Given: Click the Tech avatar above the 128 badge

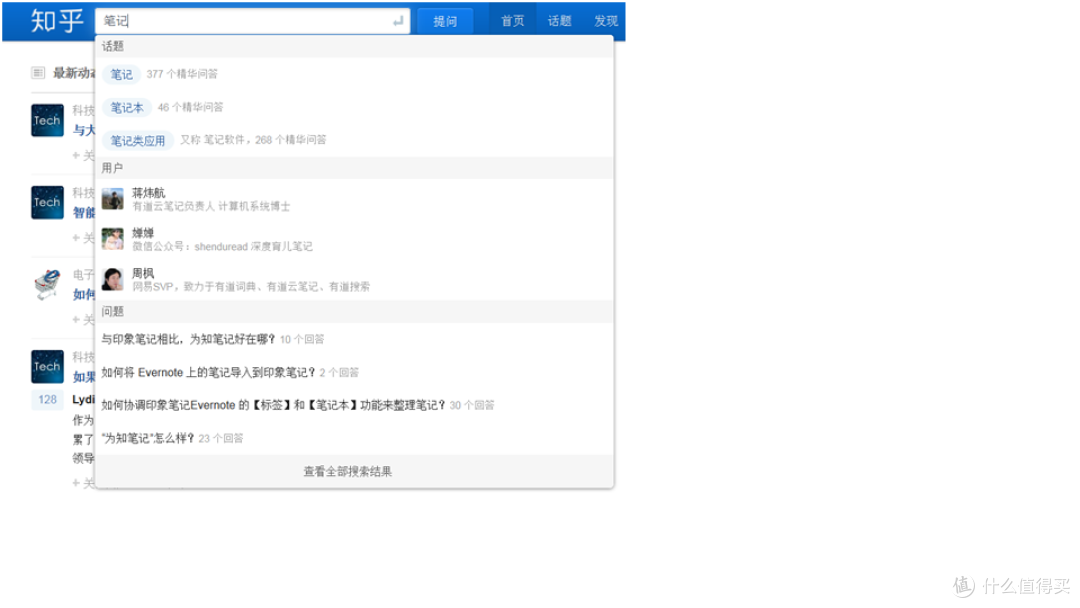Looking at the screenshot, I should (x=48, y=367).
